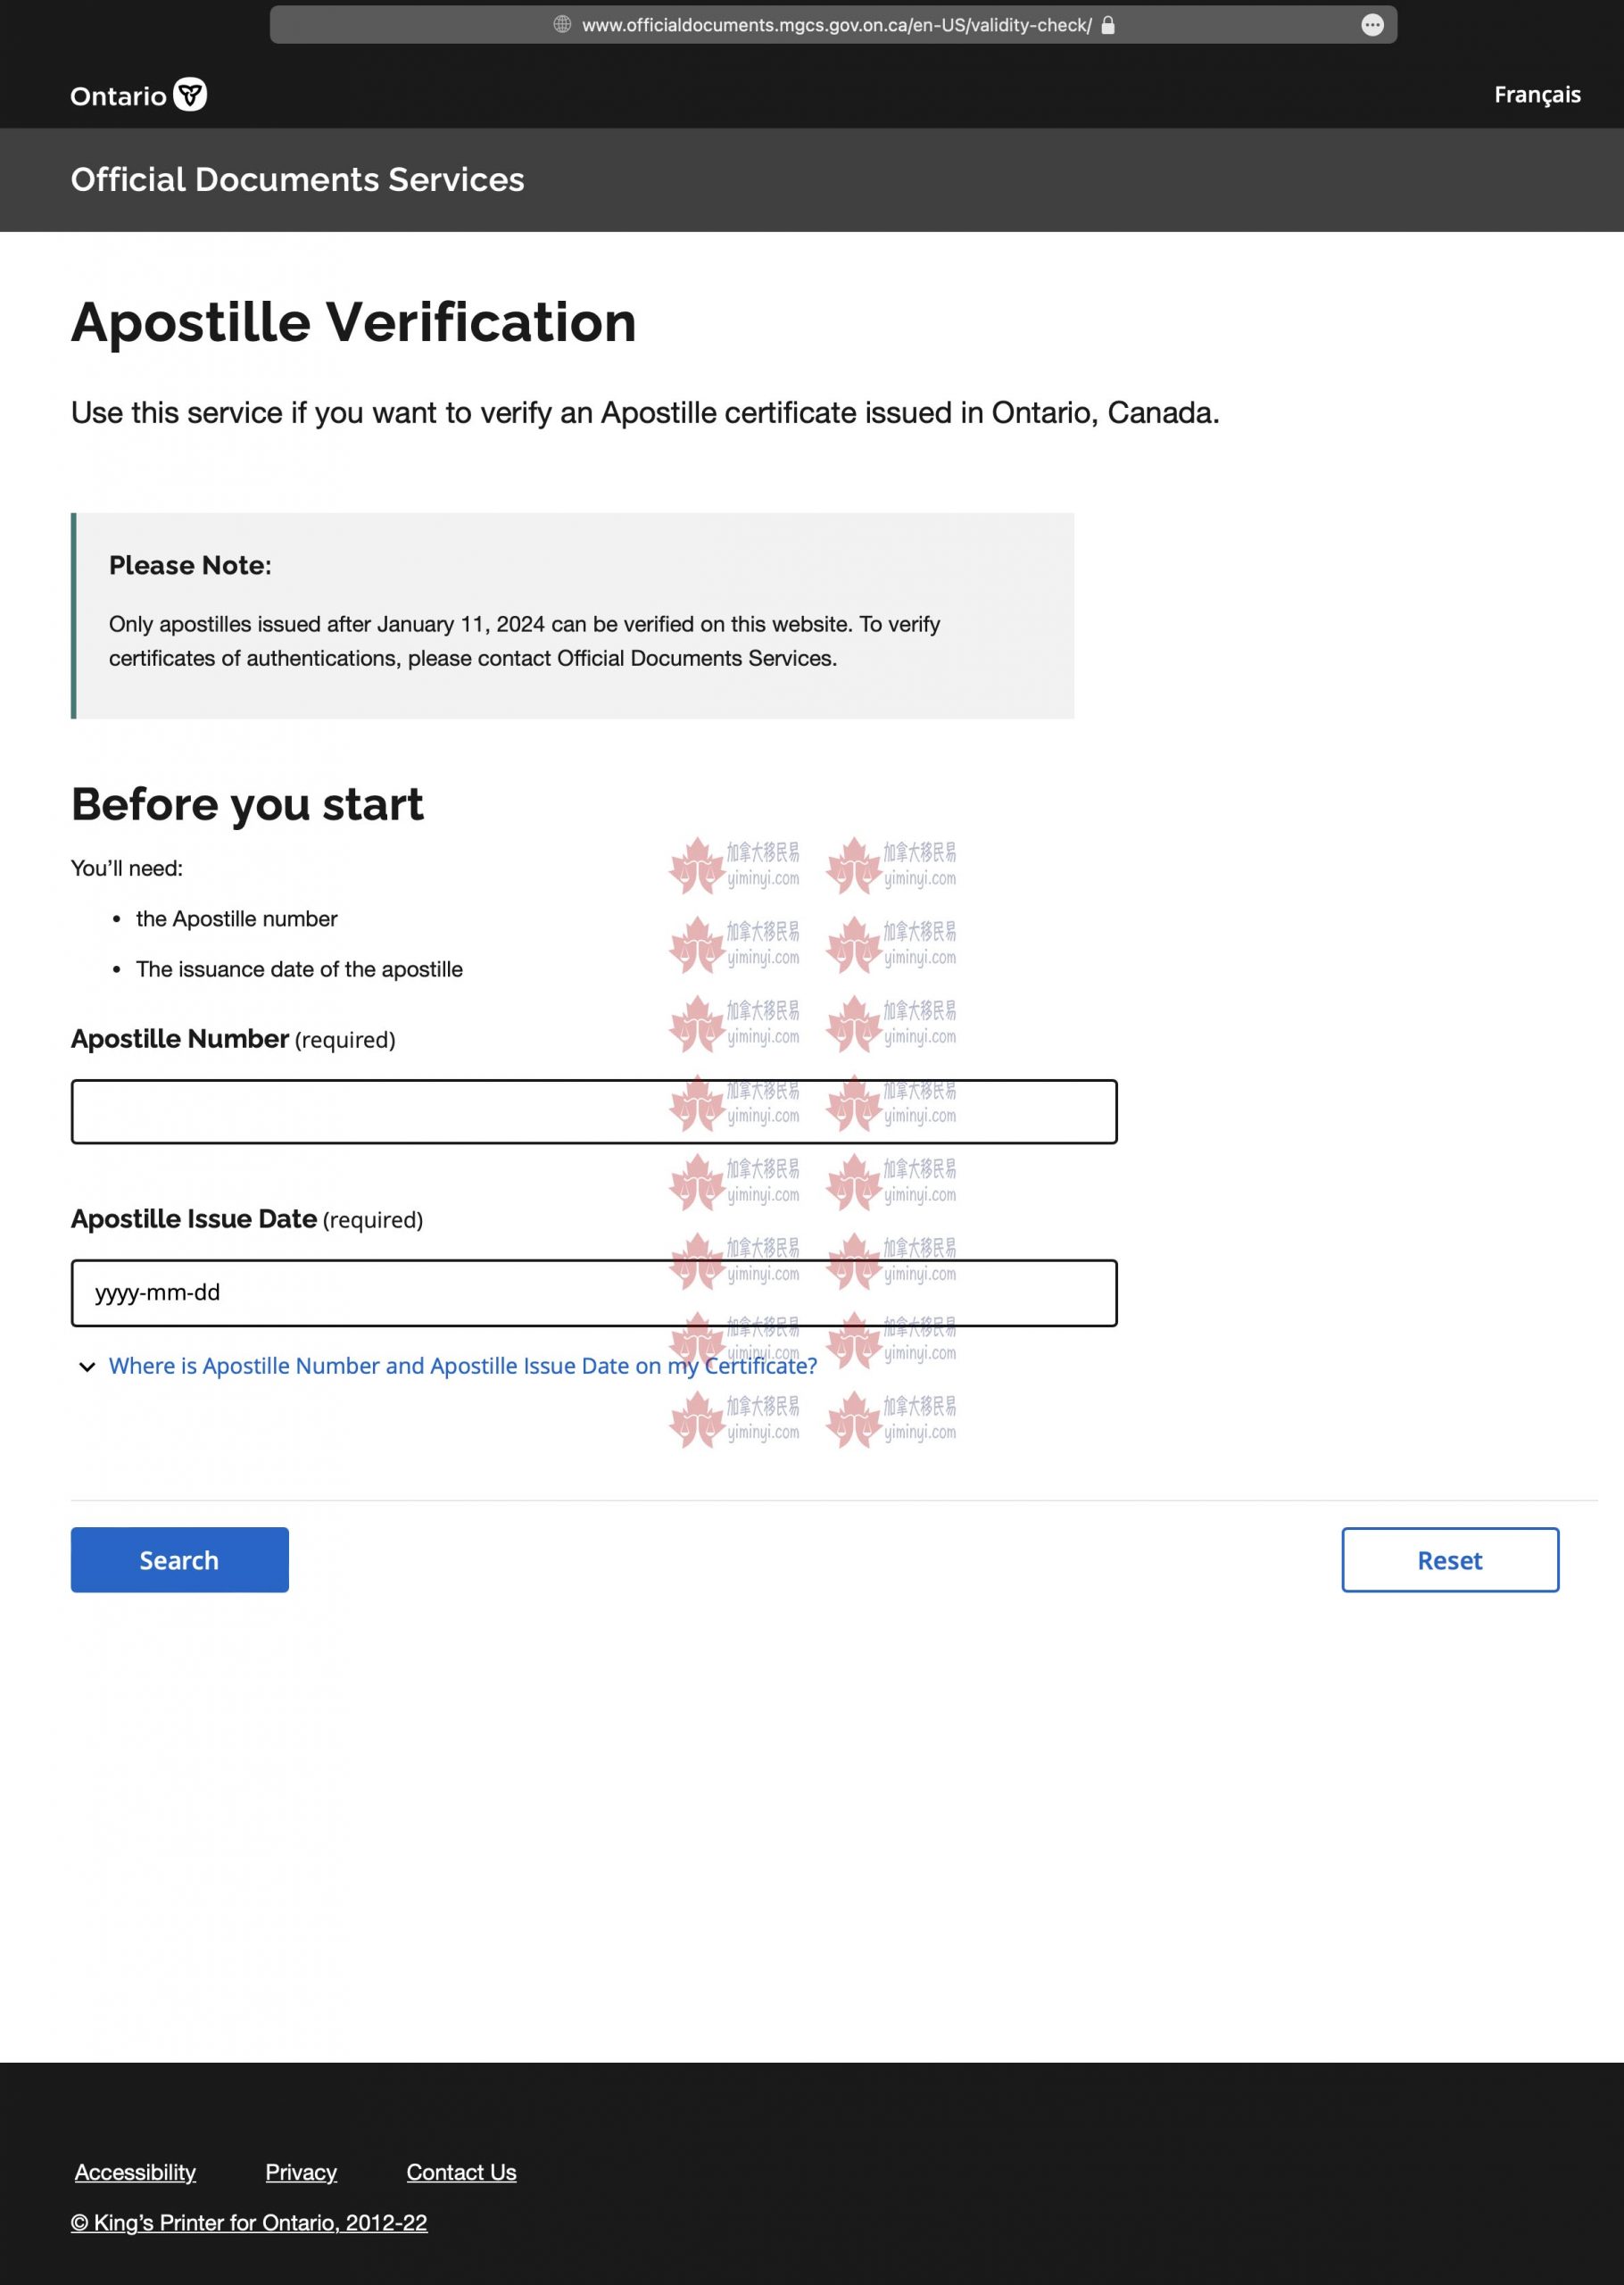Expand the chevron beside the certificate help question
This screenshot has height=2285, width=1624.
87,1366
